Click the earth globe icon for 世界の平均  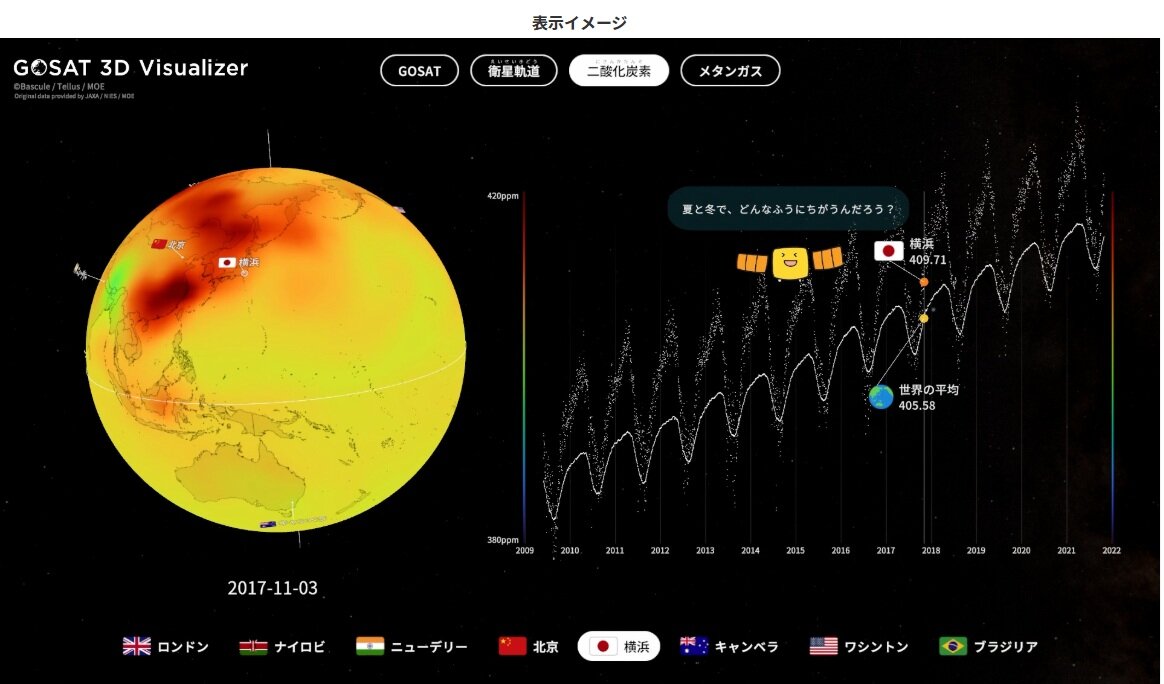pos(881,397)
